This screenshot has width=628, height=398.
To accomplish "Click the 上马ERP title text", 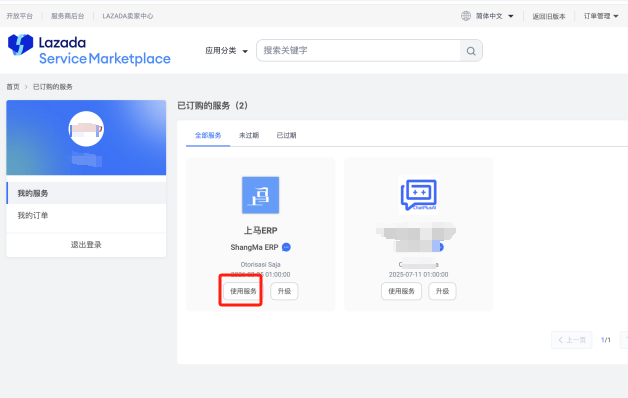I will [260, 230].
